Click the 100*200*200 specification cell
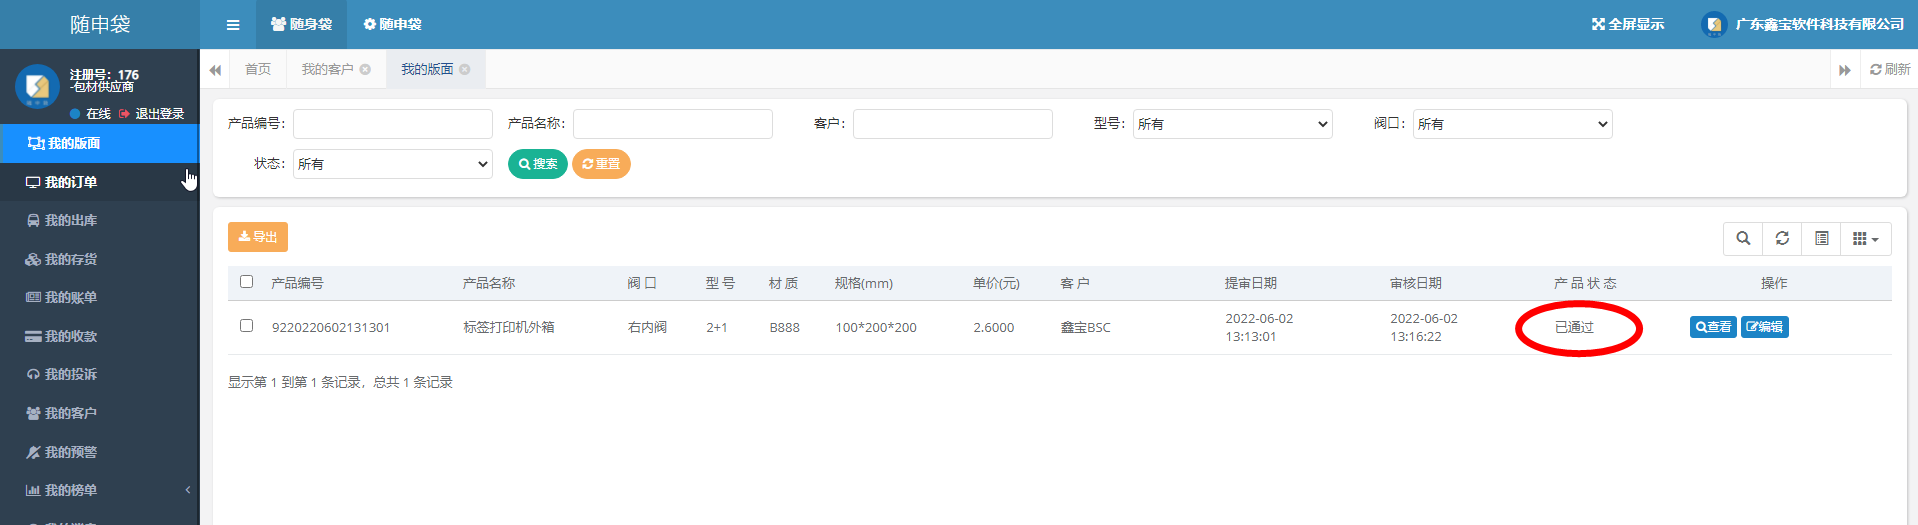The image size is (1918, 525). point(876,327)
